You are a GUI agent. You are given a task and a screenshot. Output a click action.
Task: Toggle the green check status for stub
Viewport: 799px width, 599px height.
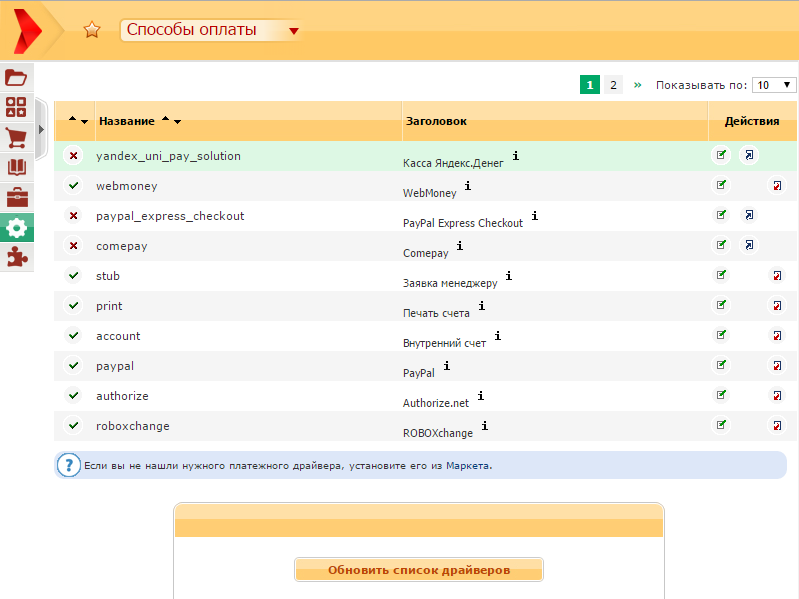point(73,276)
